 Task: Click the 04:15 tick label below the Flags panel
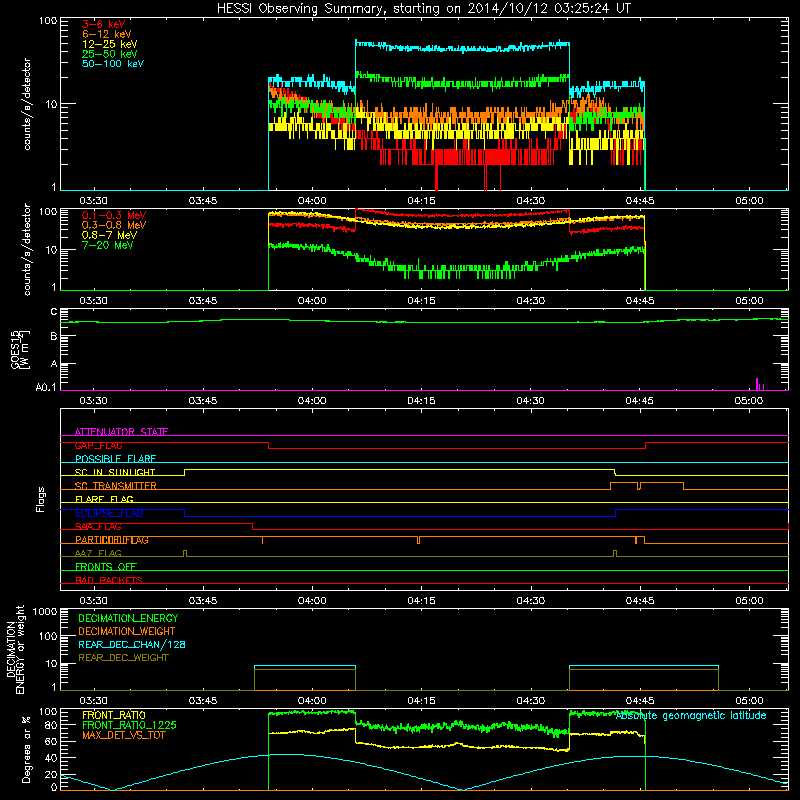point(421,601)
